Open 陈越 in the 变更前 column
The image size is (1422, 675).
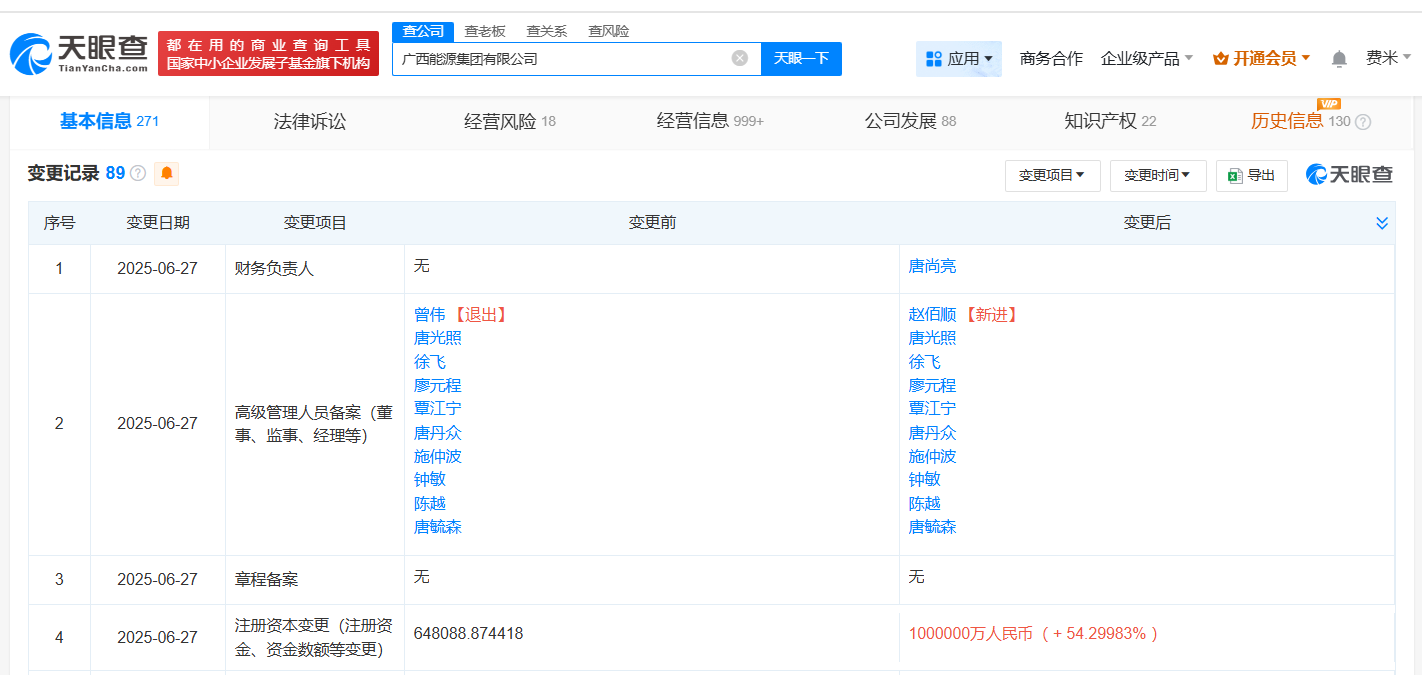coord(430,503)
